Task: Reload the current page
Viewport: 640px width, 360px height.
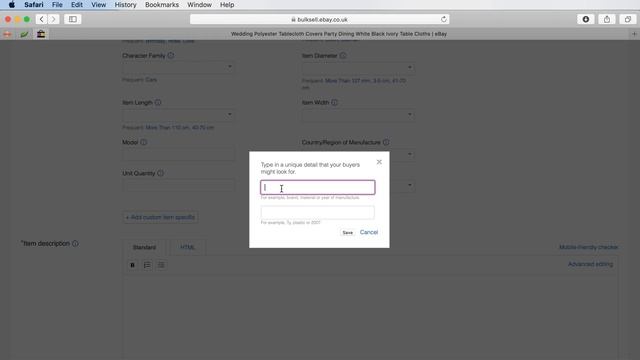Action: pyautogui.click(x=444, y=19)
